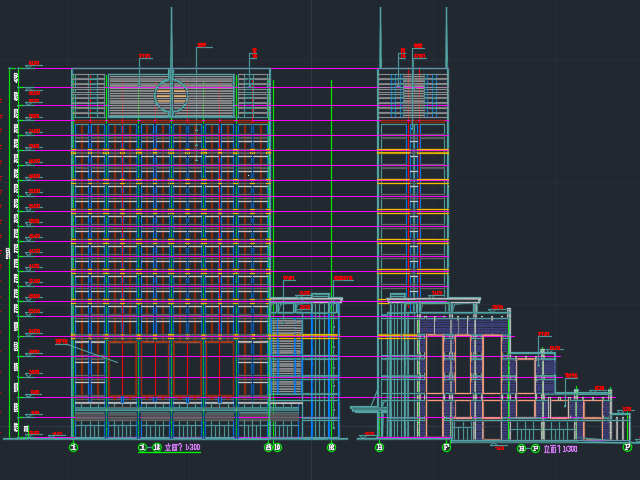Image resolution: width=640 pixels, height=480 pixels.
Task: Select grid bubble K below the podium
Action: (331, 447)
